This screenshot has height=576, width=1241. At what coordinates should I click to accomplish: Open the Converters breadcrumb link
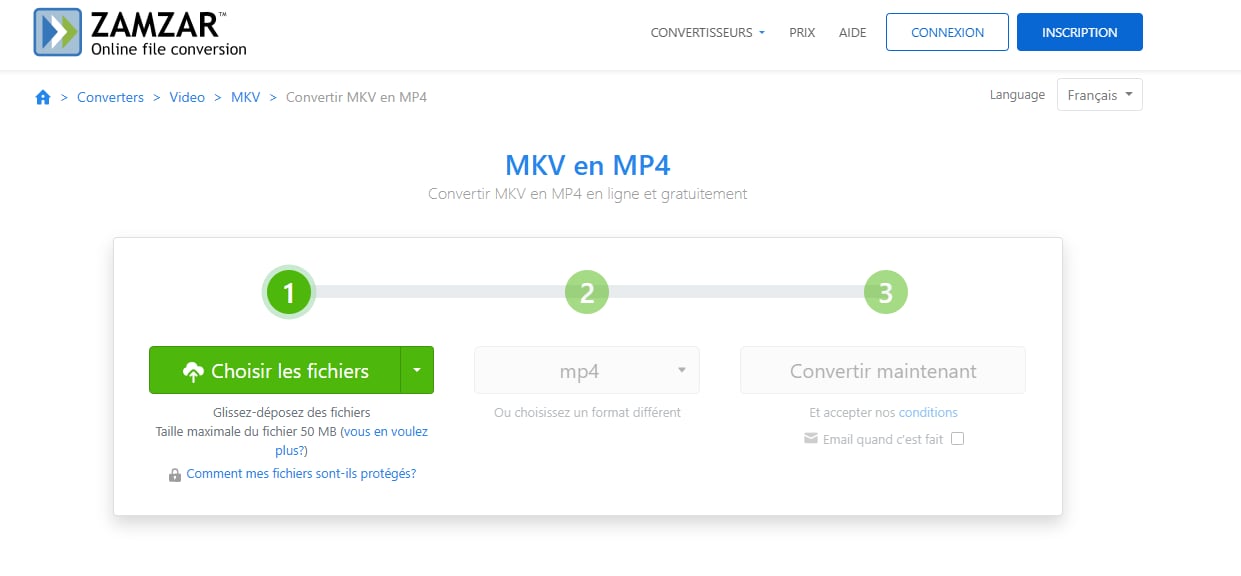(110, 97)
